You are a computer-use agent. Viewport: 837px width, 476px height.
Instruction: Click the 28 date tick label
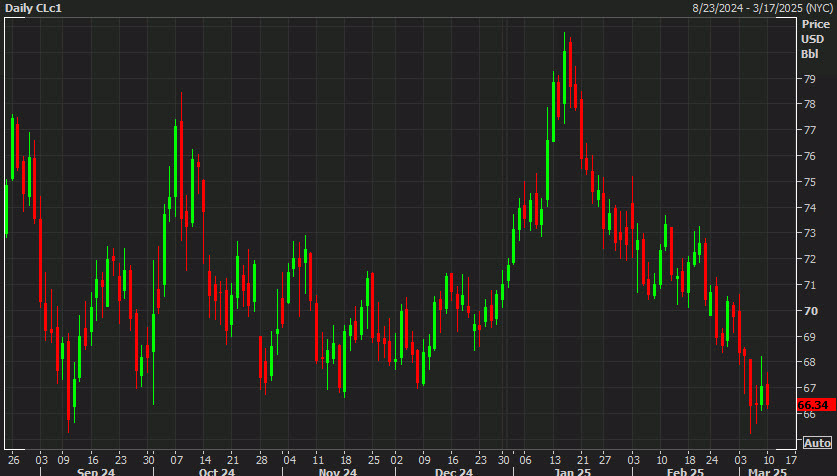tap(262, 459)
